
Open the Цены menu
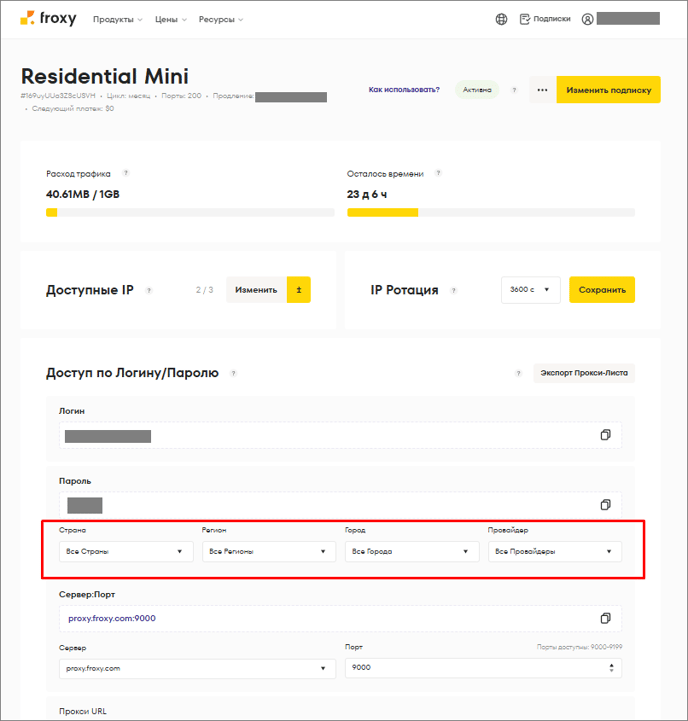[x=171, y=19]
